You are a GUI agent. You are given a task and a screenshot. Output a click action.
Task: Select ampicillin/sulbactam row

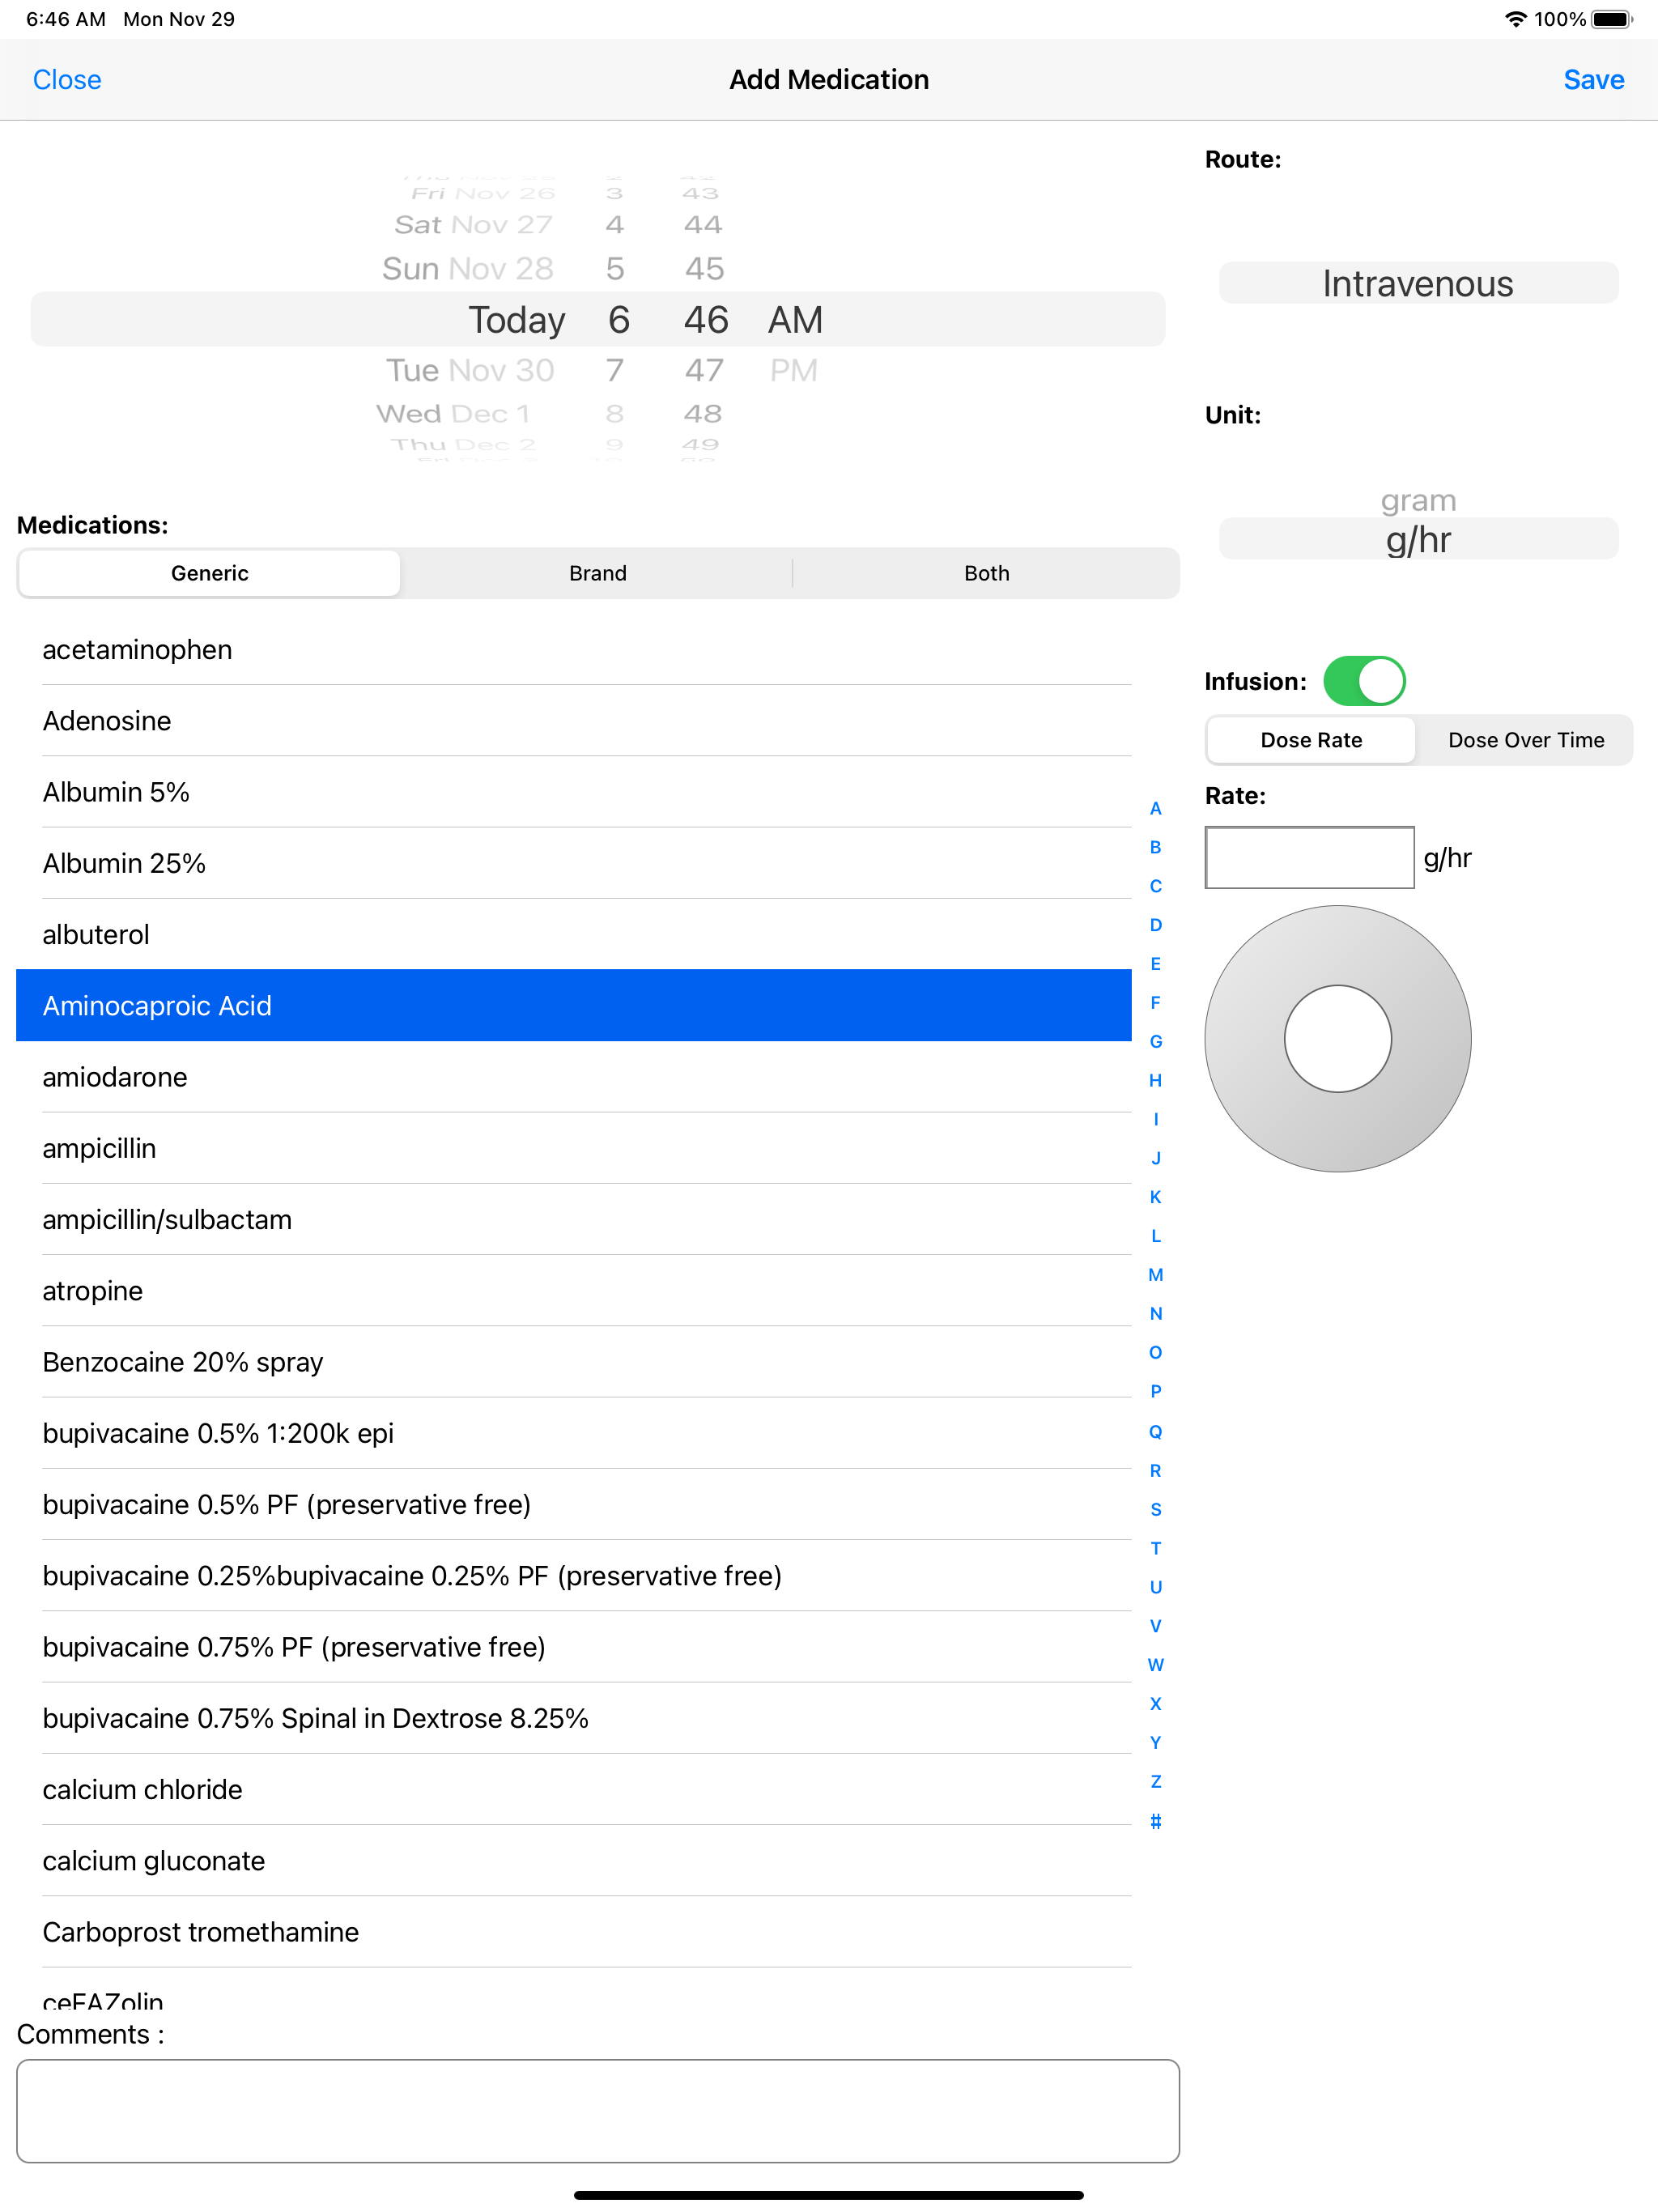pos(574,1219)
